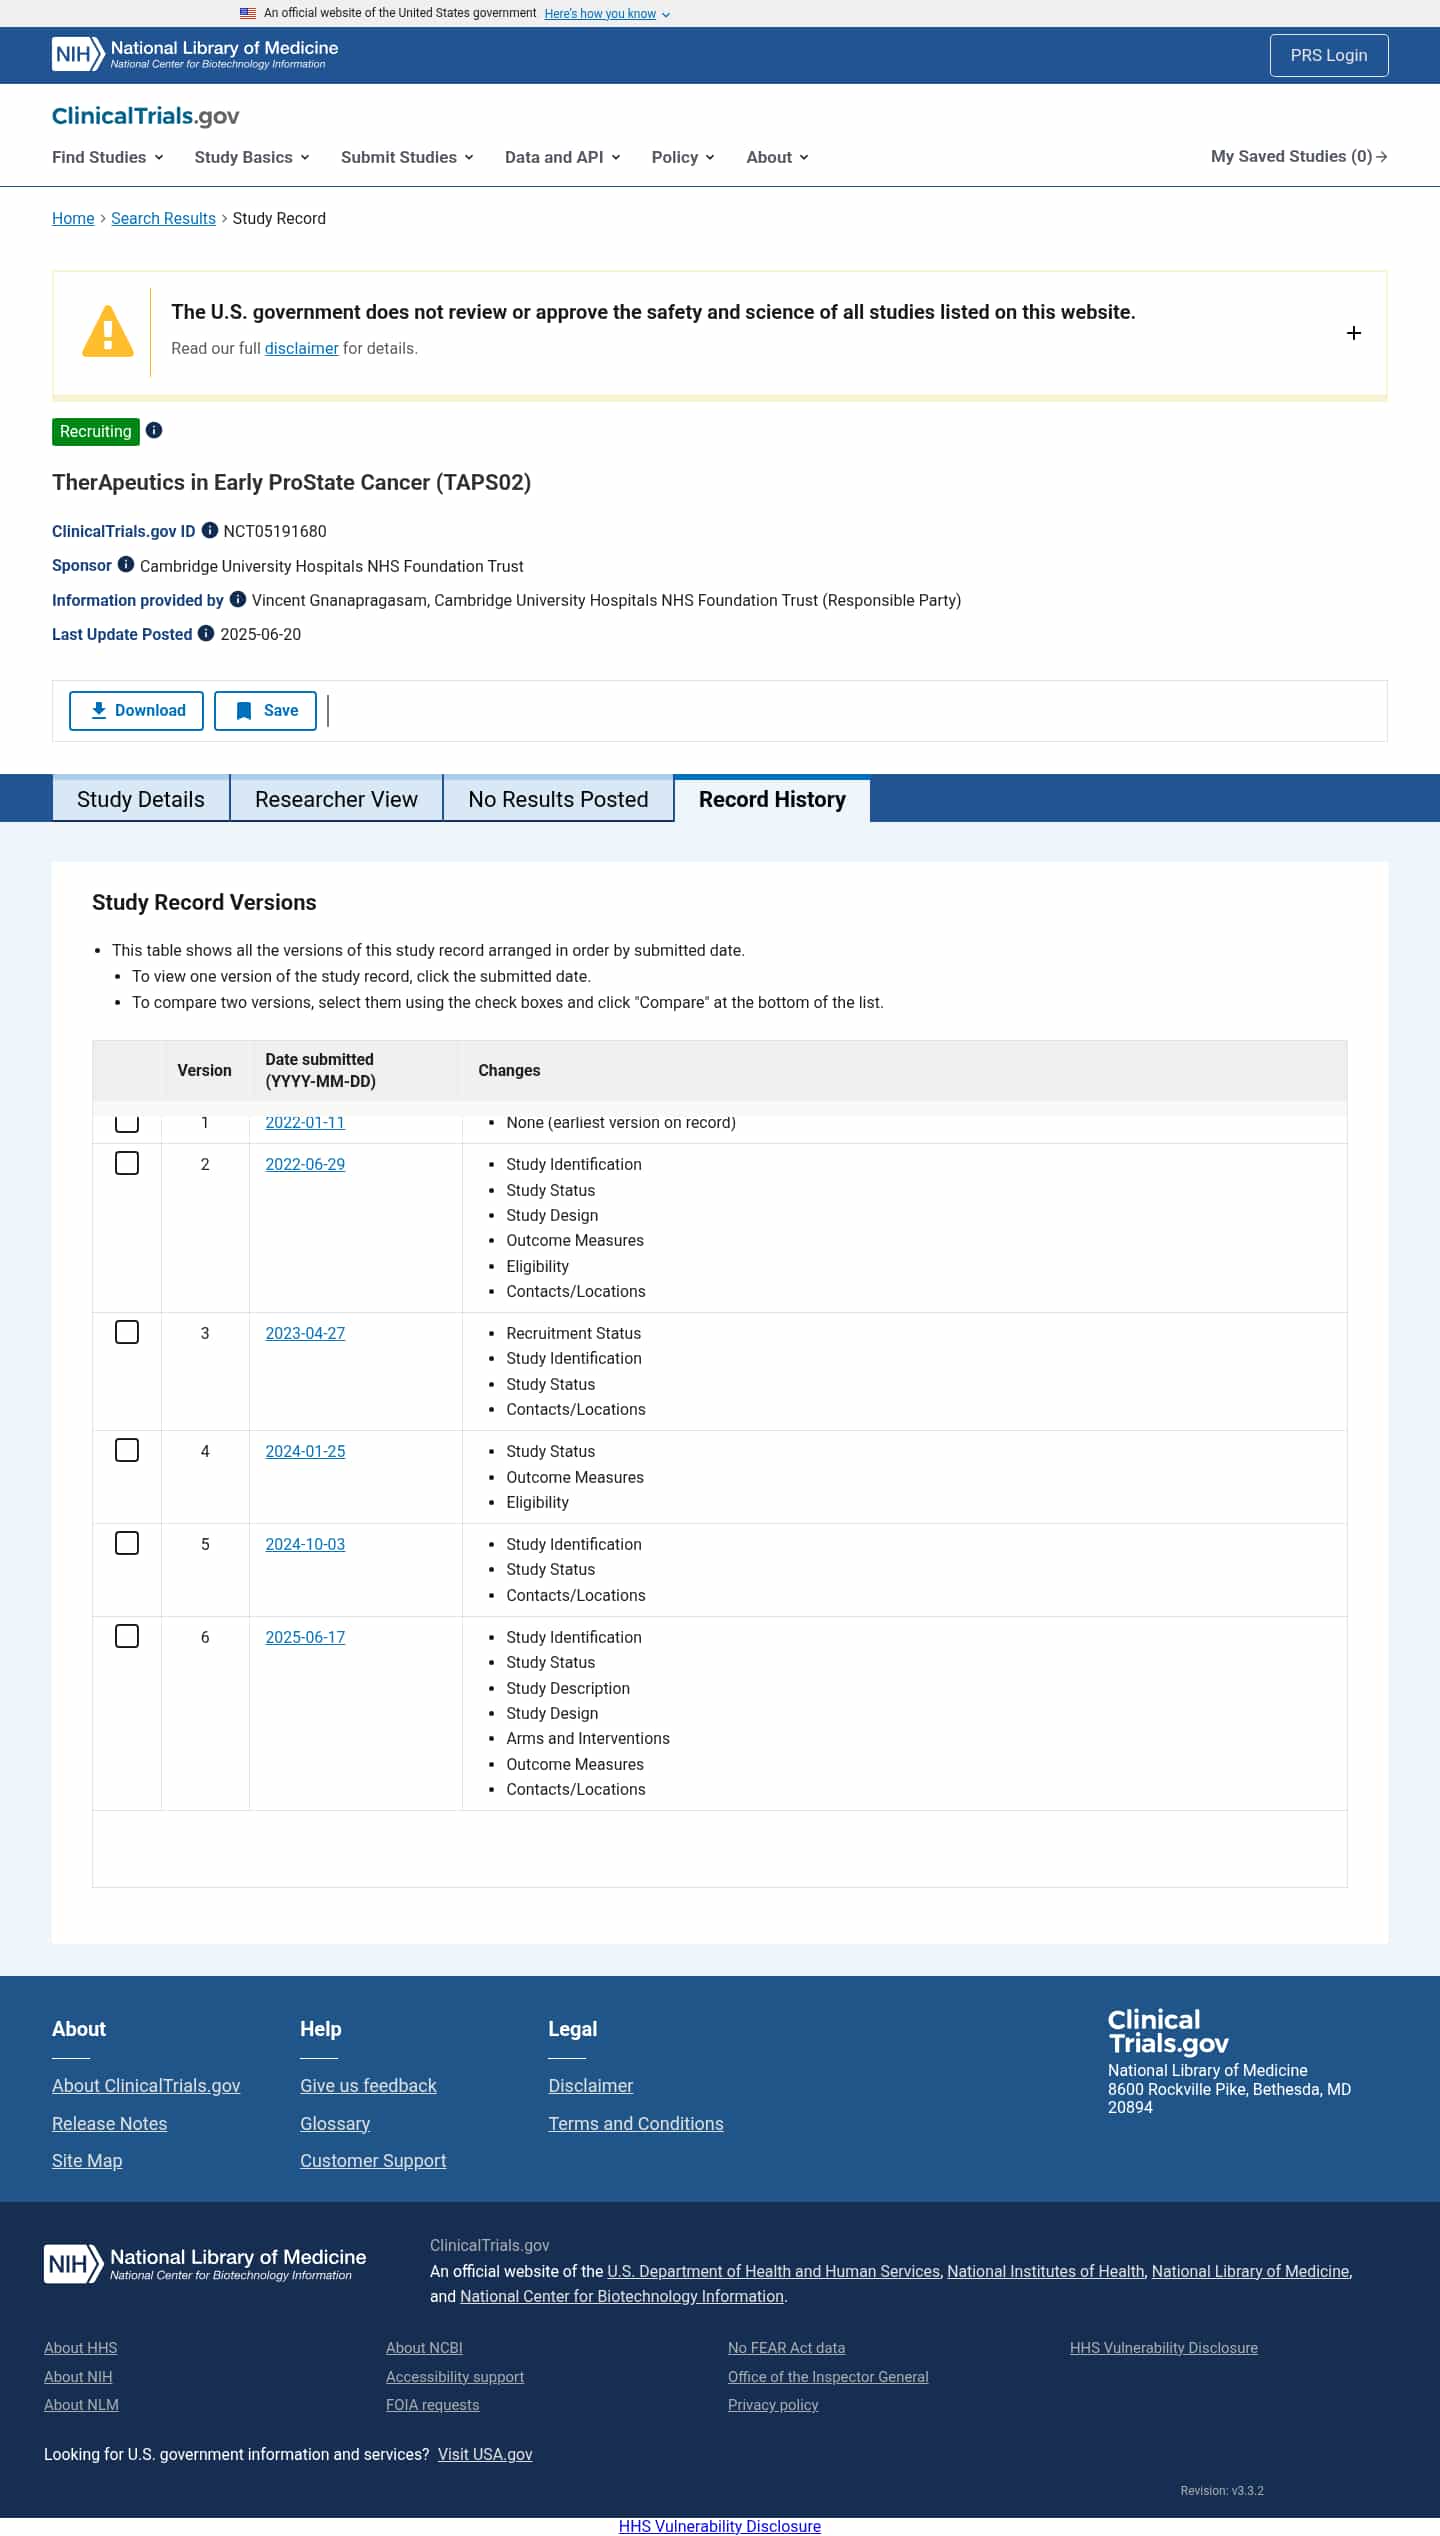Image resolution: width=1440 pixels, height=2536 pixels.
Task: Open the footer Disclaimer link under Legal
Action: click(x=591, y=2085)
